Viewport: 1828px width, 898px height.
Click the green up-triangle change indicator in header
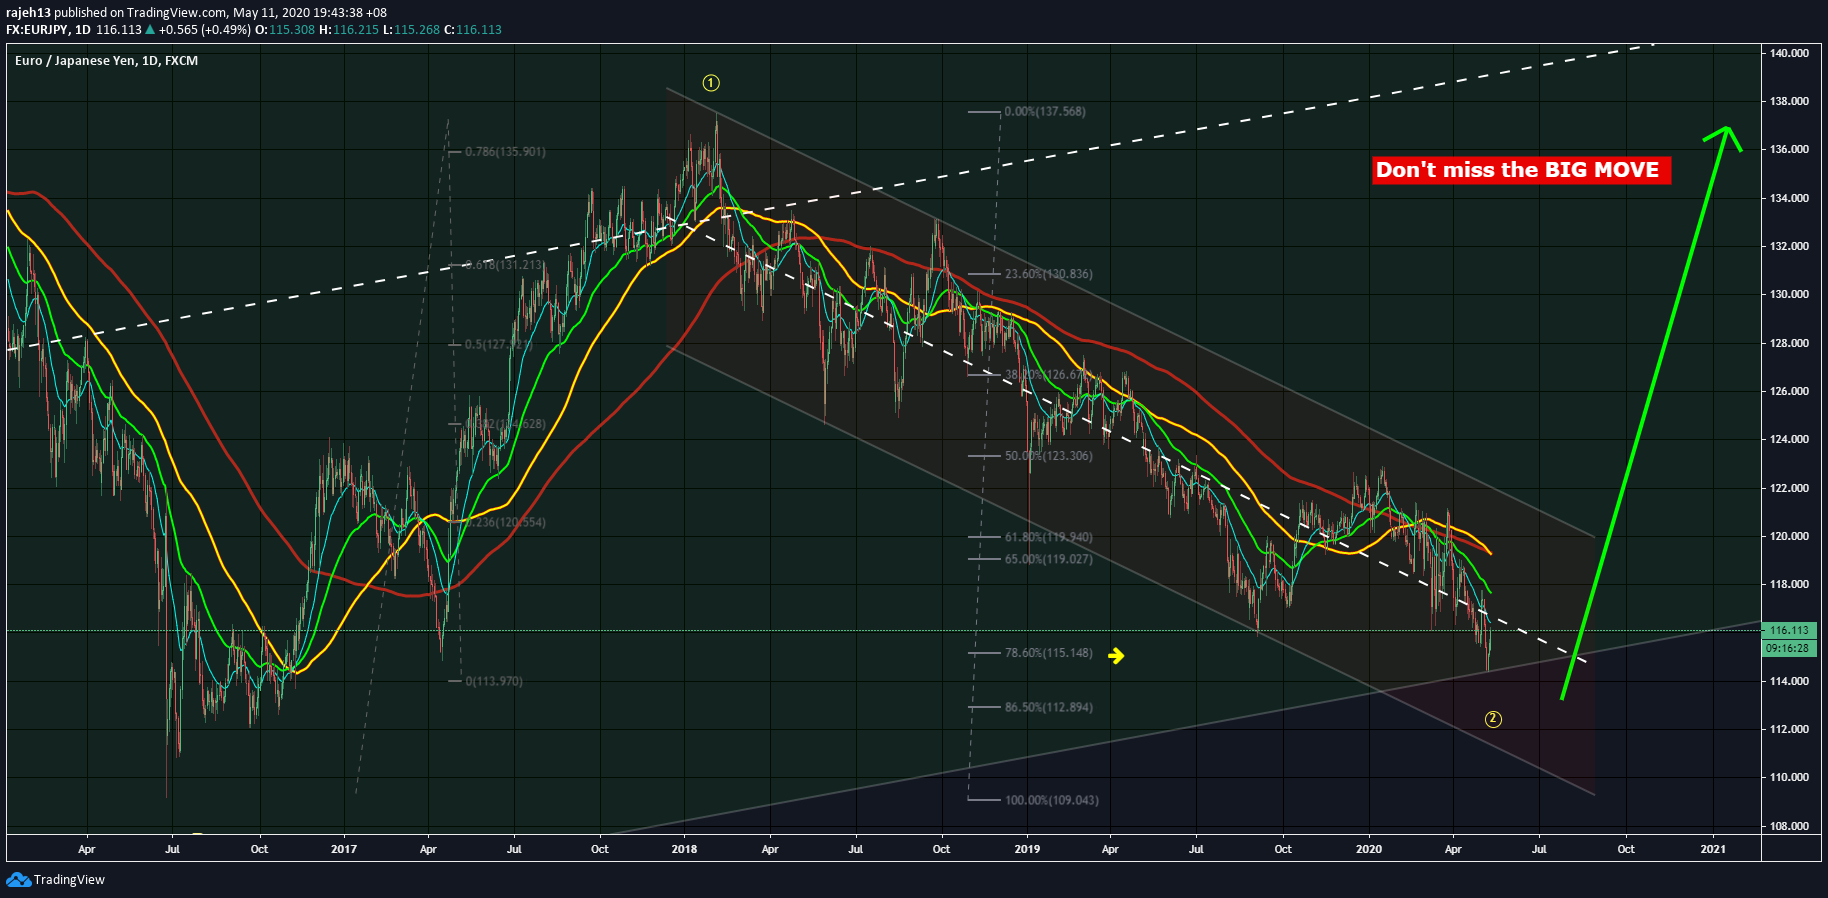click(150, 29)
